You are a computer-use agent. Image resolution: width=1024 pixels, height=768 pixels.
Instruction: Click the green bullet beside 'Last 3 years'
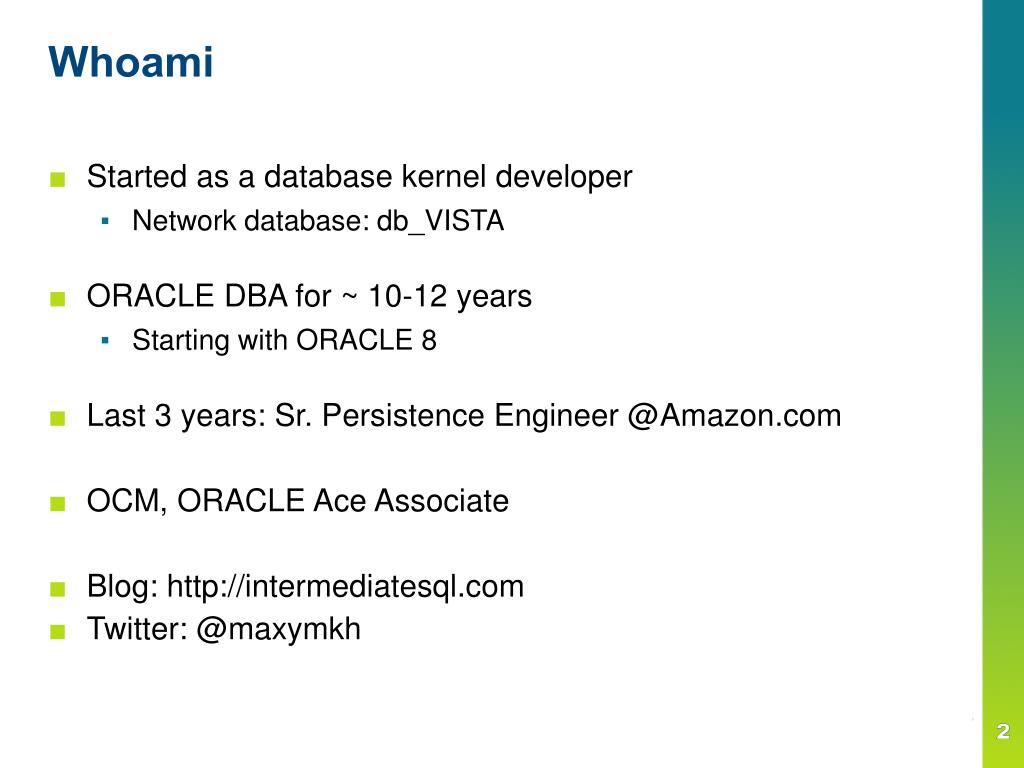[x=57, y=418]
